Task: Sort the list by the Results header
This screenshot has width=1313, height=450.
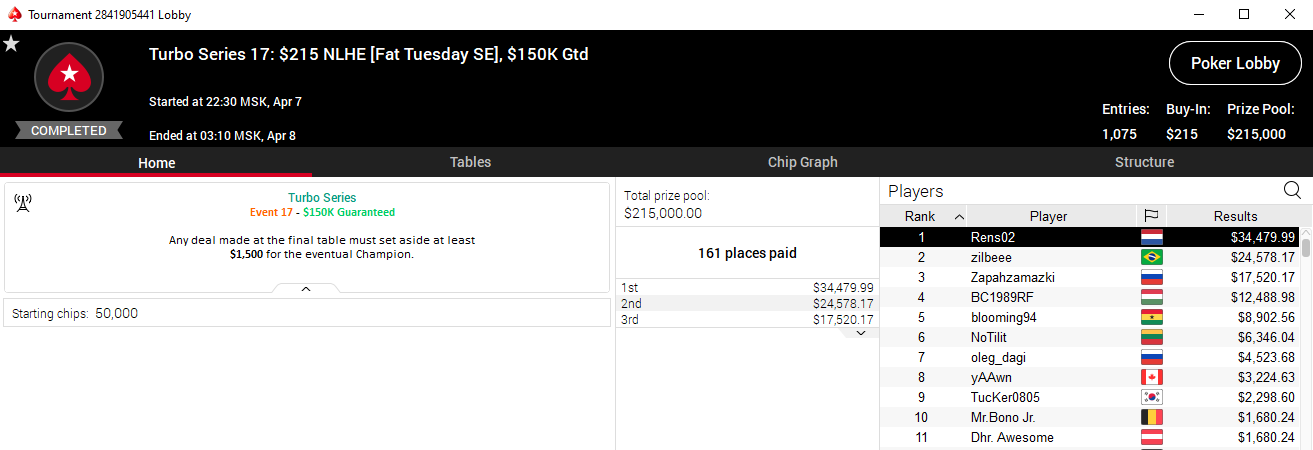Action: pyautogui.click(x=1235, y=216)
